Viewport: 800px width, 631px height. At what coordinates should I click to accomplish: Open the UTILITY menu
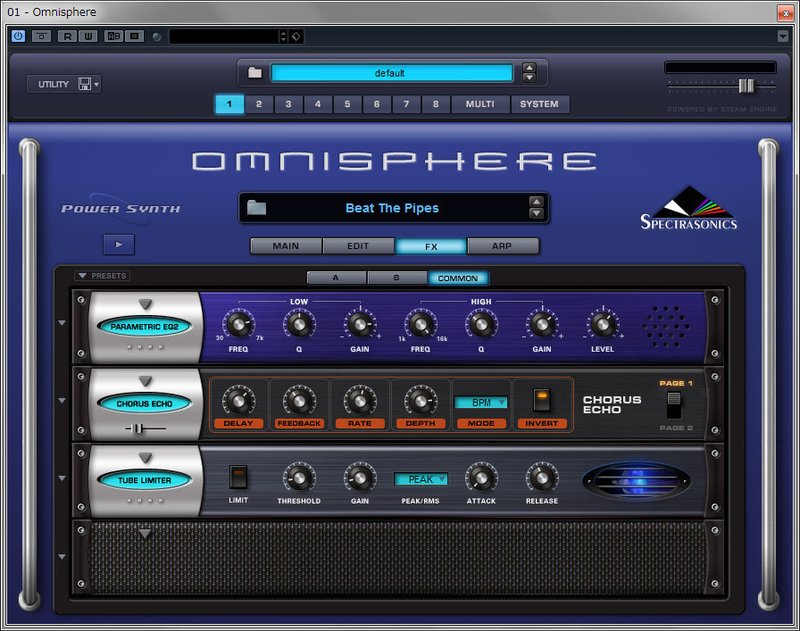click(64, 84)
